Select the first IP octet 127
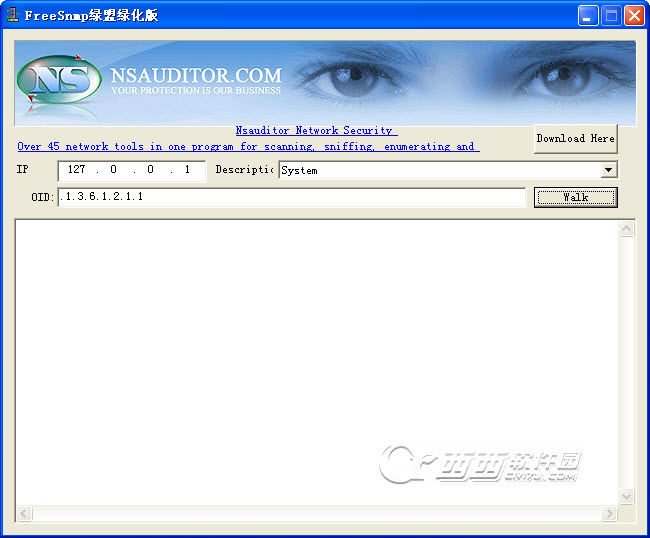Screen dimensions: 650x538 [x=77, y=170]
